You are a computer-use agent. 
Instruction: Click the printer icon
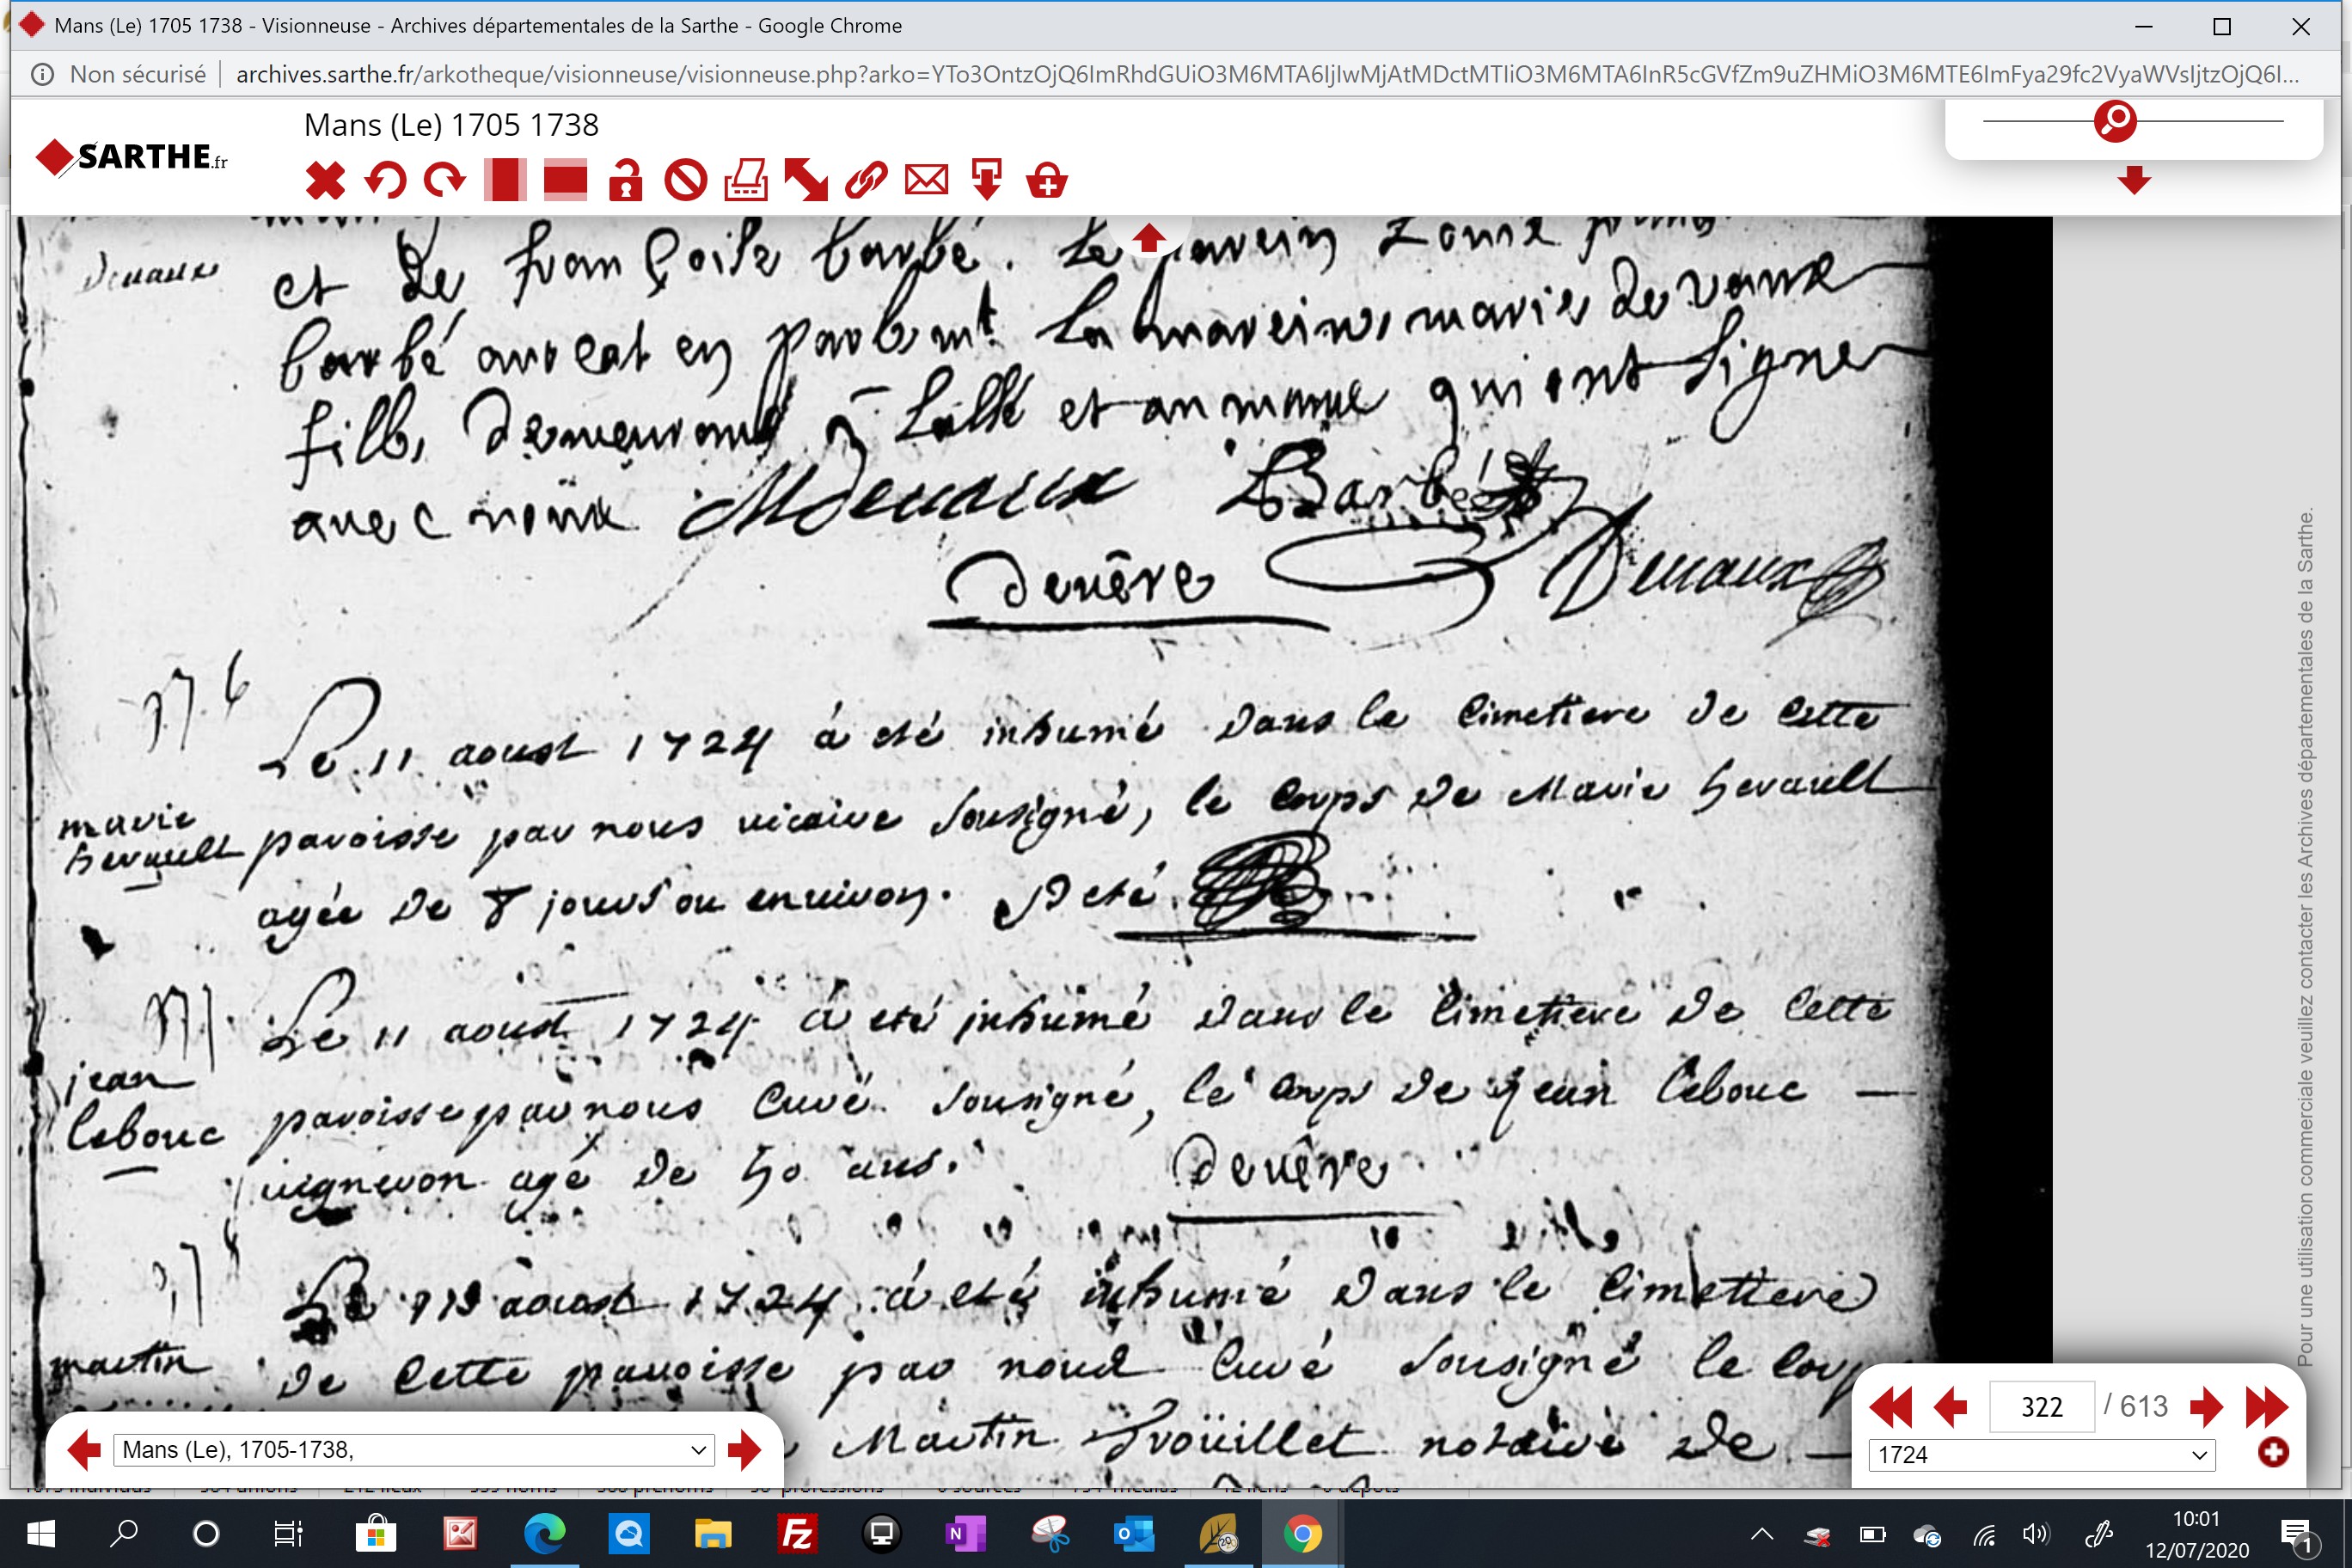tap(746, 181)
